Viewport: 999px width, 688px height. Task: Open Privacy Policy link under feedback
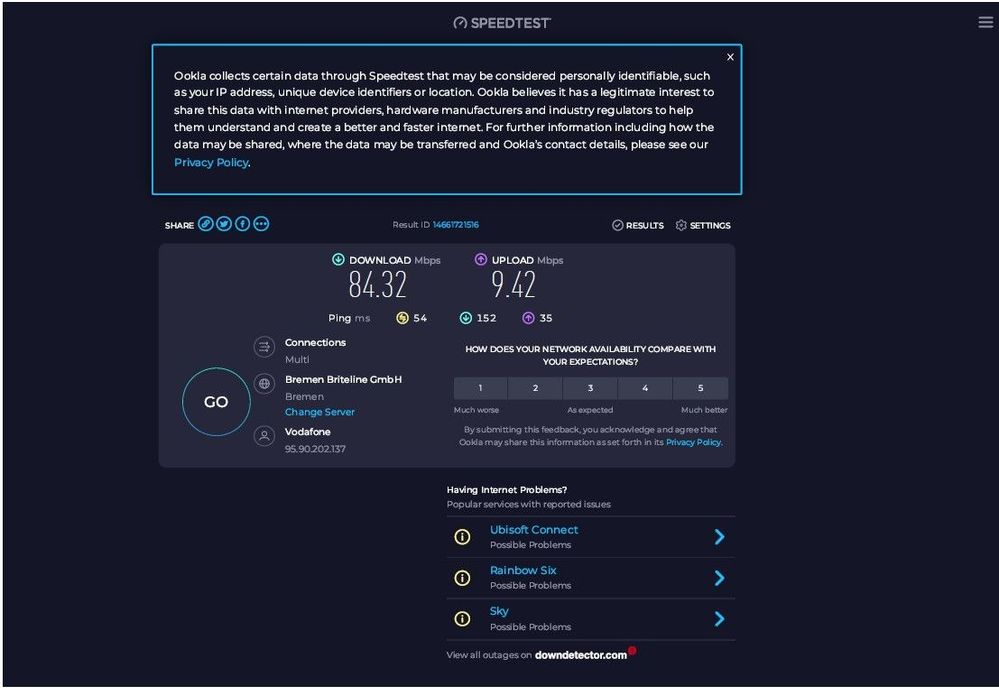pyautogui.click(x=694, y=442)
